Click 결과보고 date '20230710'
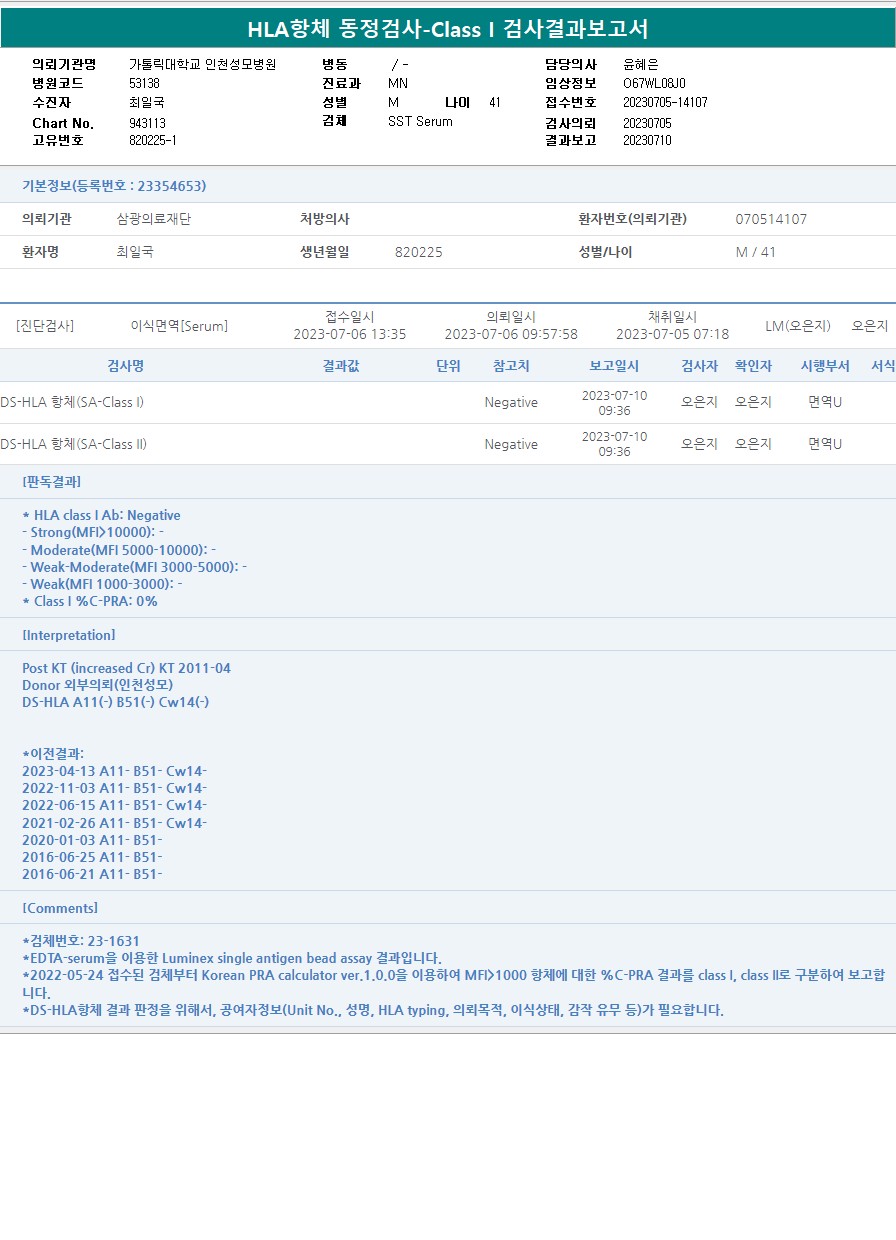Viewport: 896px width, 1240px height. coord(647,140)
